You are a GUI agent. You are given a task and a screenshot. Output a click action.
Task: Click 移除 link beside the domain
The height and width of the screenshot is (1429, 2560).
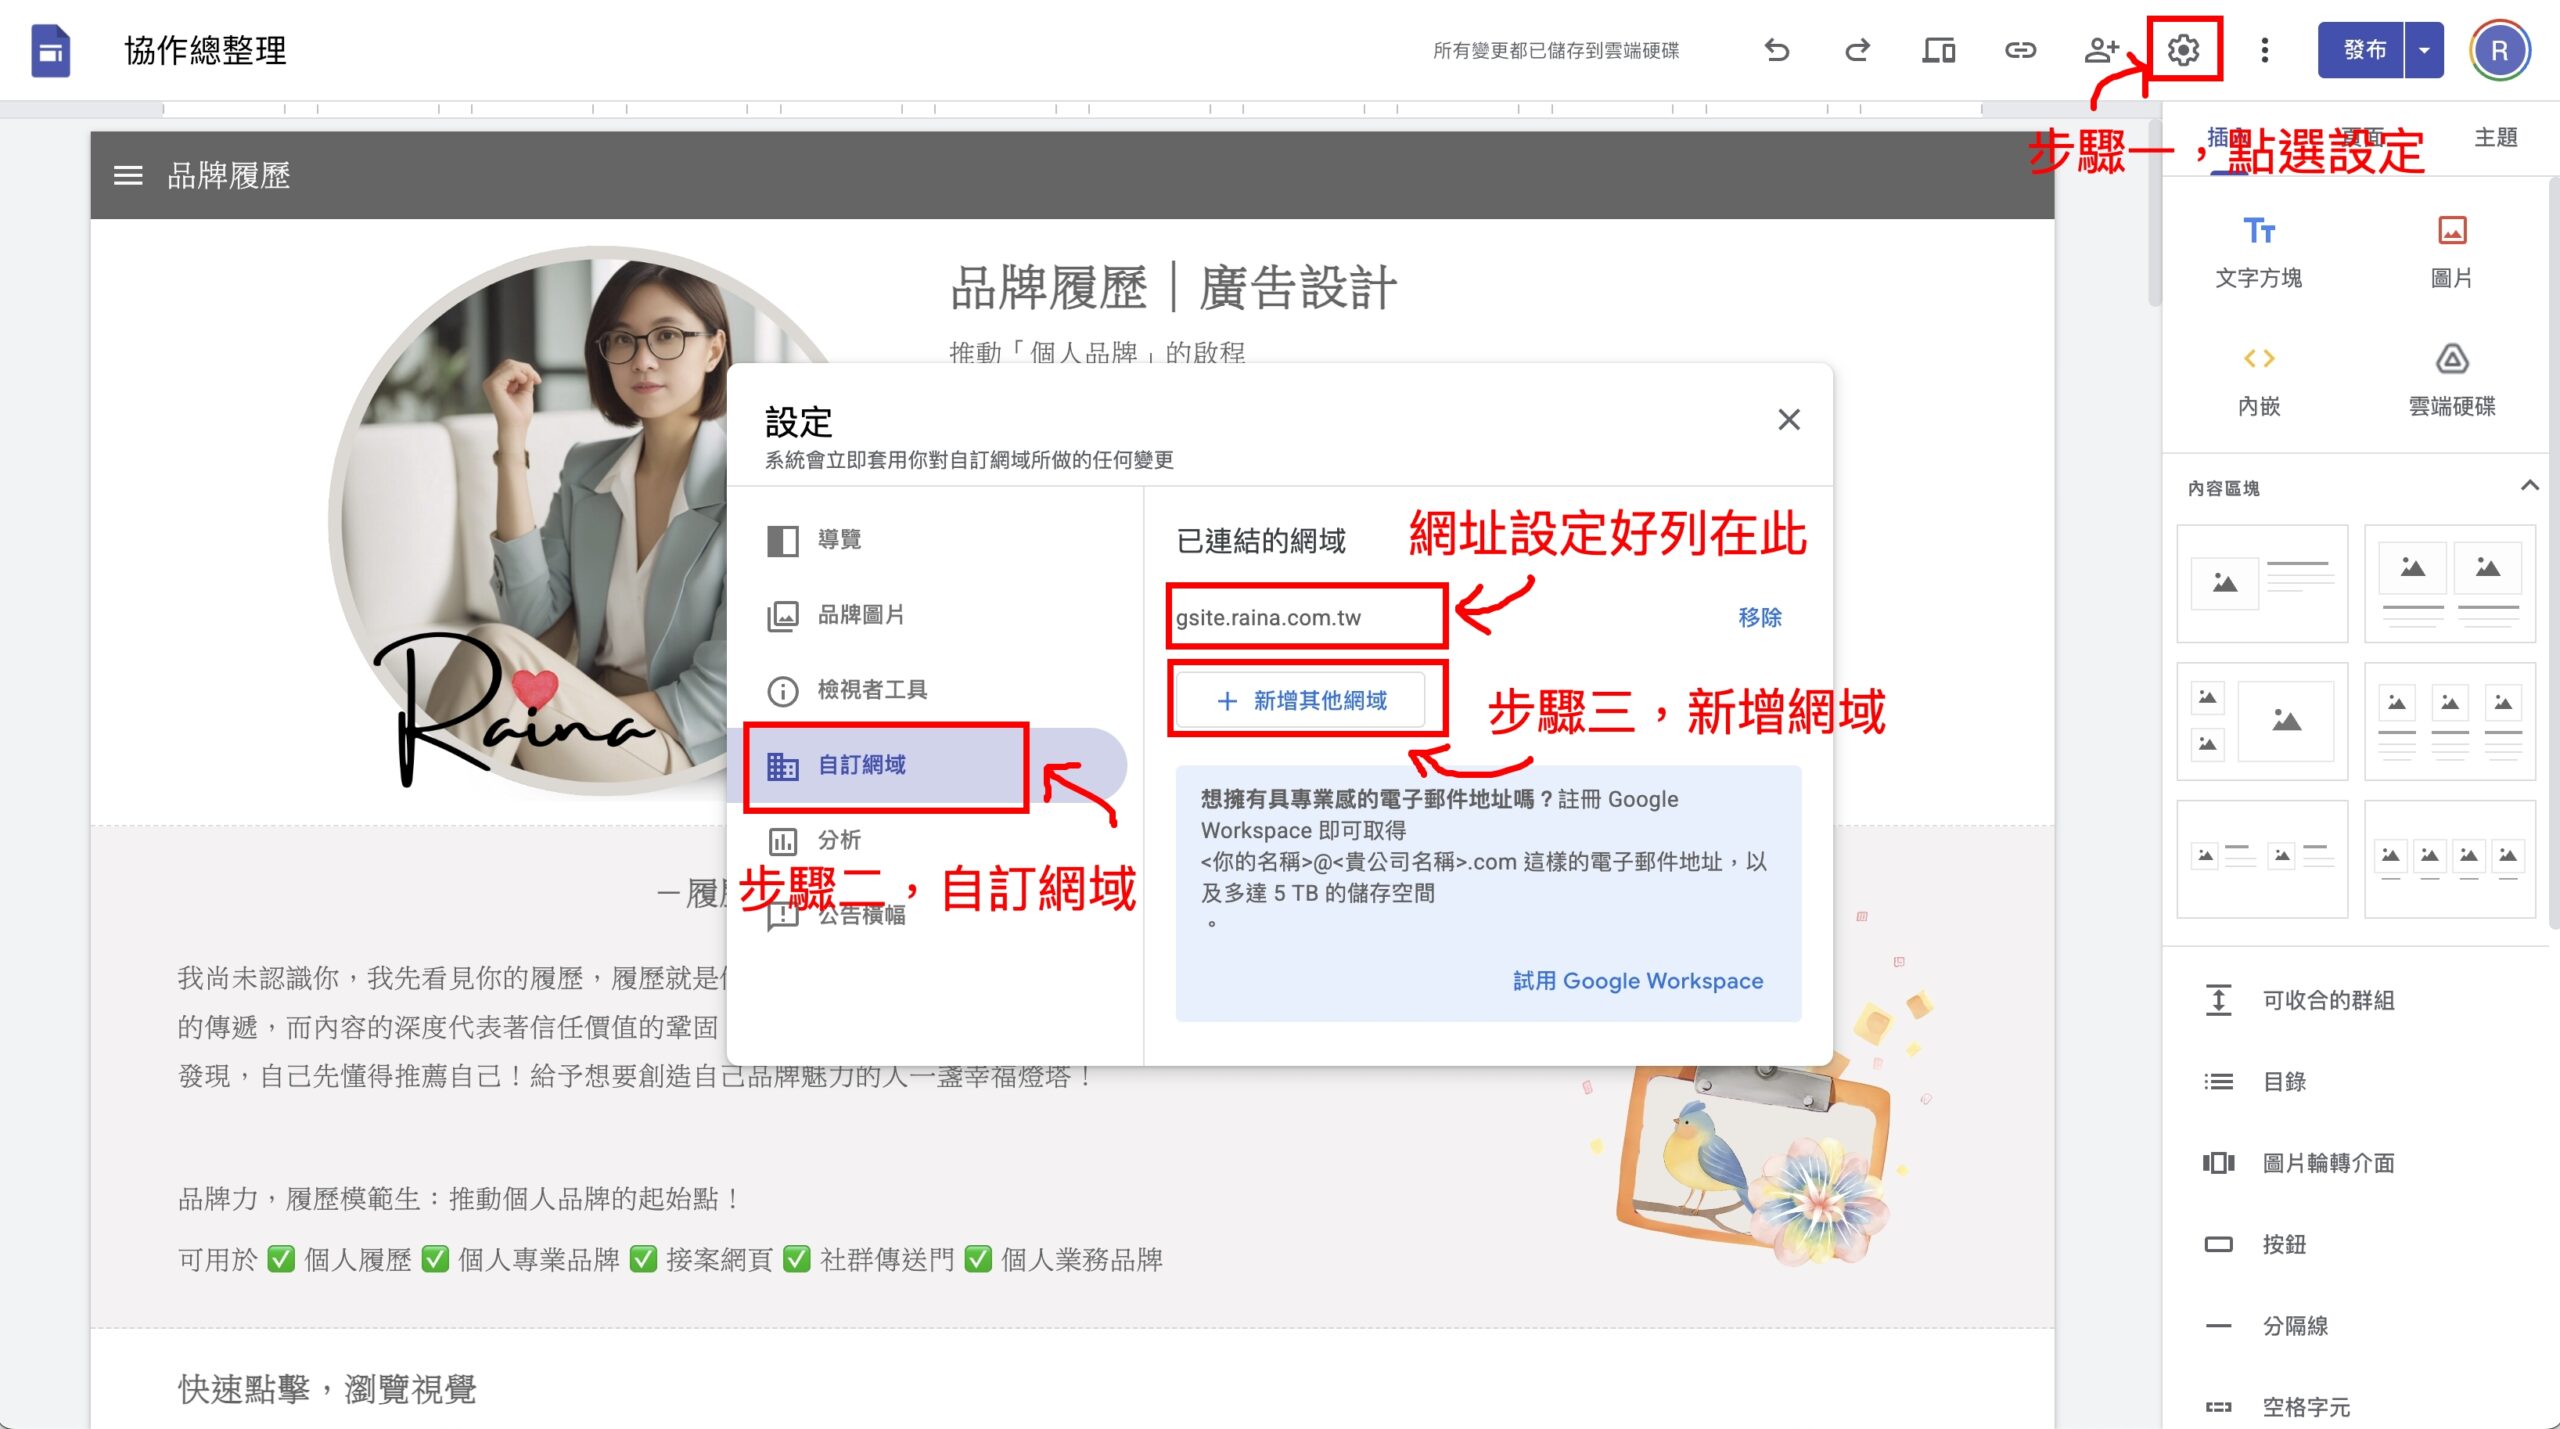[1759, 617]
